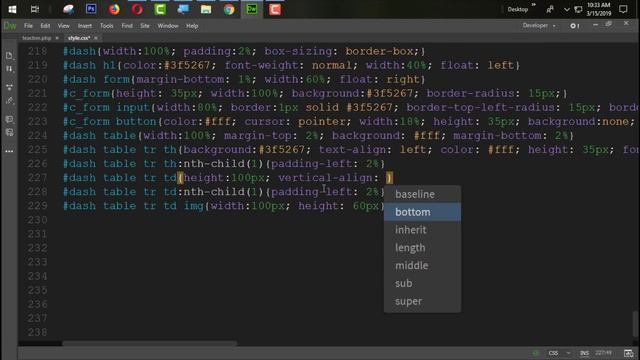Open the paint palette app in taskbar

[68, 9]
